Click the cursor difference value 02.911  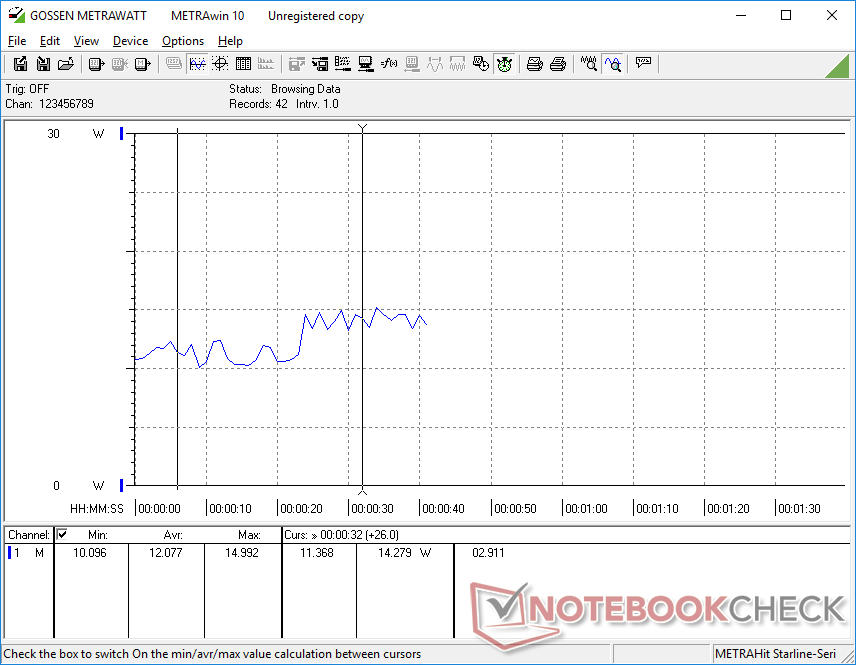point(488,553)
